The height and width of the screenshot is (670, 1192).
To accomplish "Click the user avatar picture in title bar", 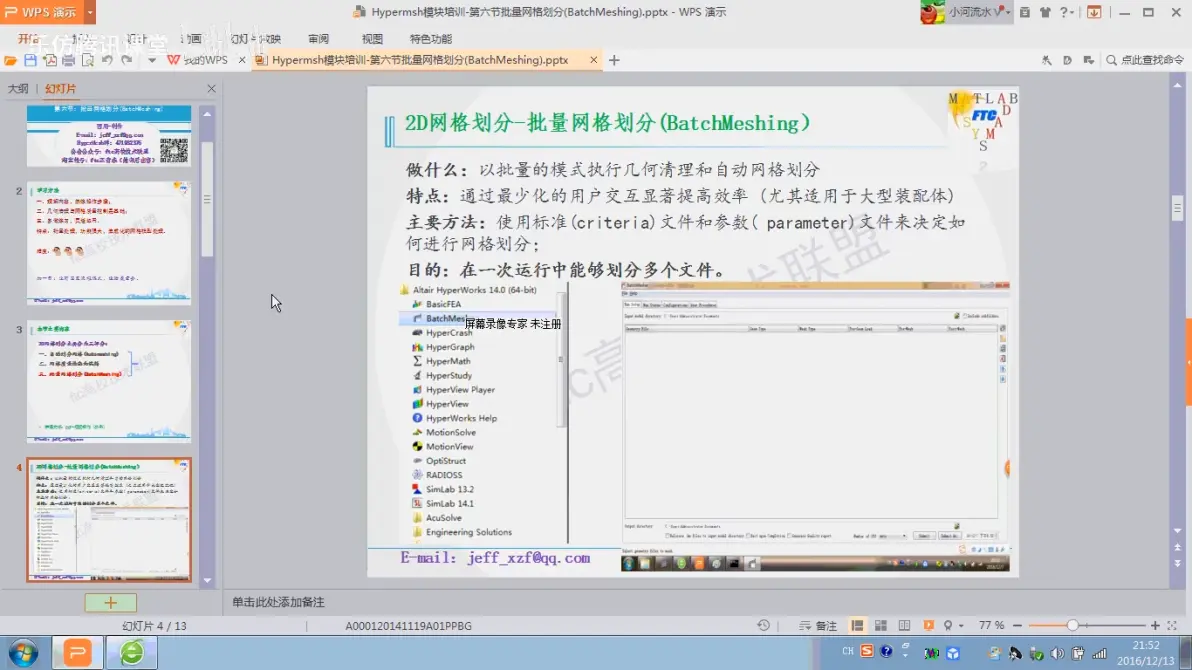I will click(x=932, y=12).
